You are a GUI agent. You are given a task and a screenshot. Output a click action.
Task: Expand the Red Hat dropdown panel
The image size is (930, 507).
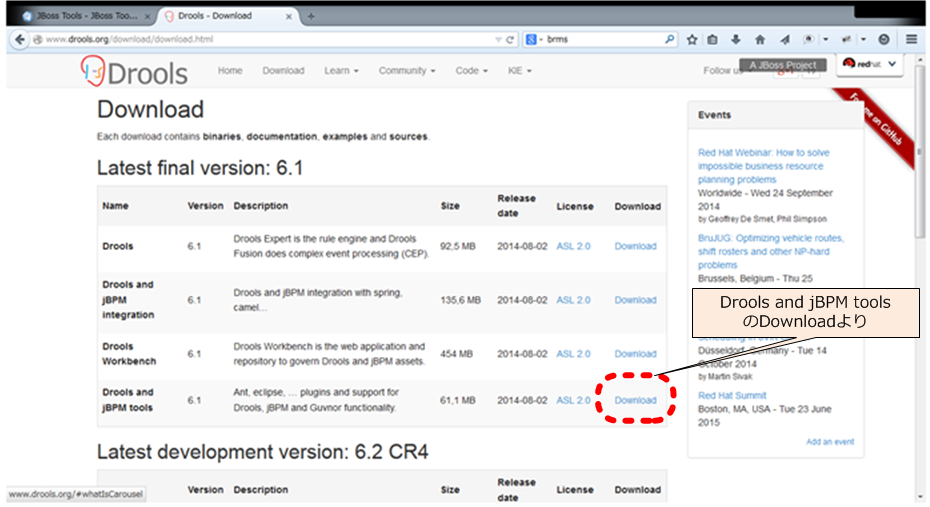pos(870,64)
